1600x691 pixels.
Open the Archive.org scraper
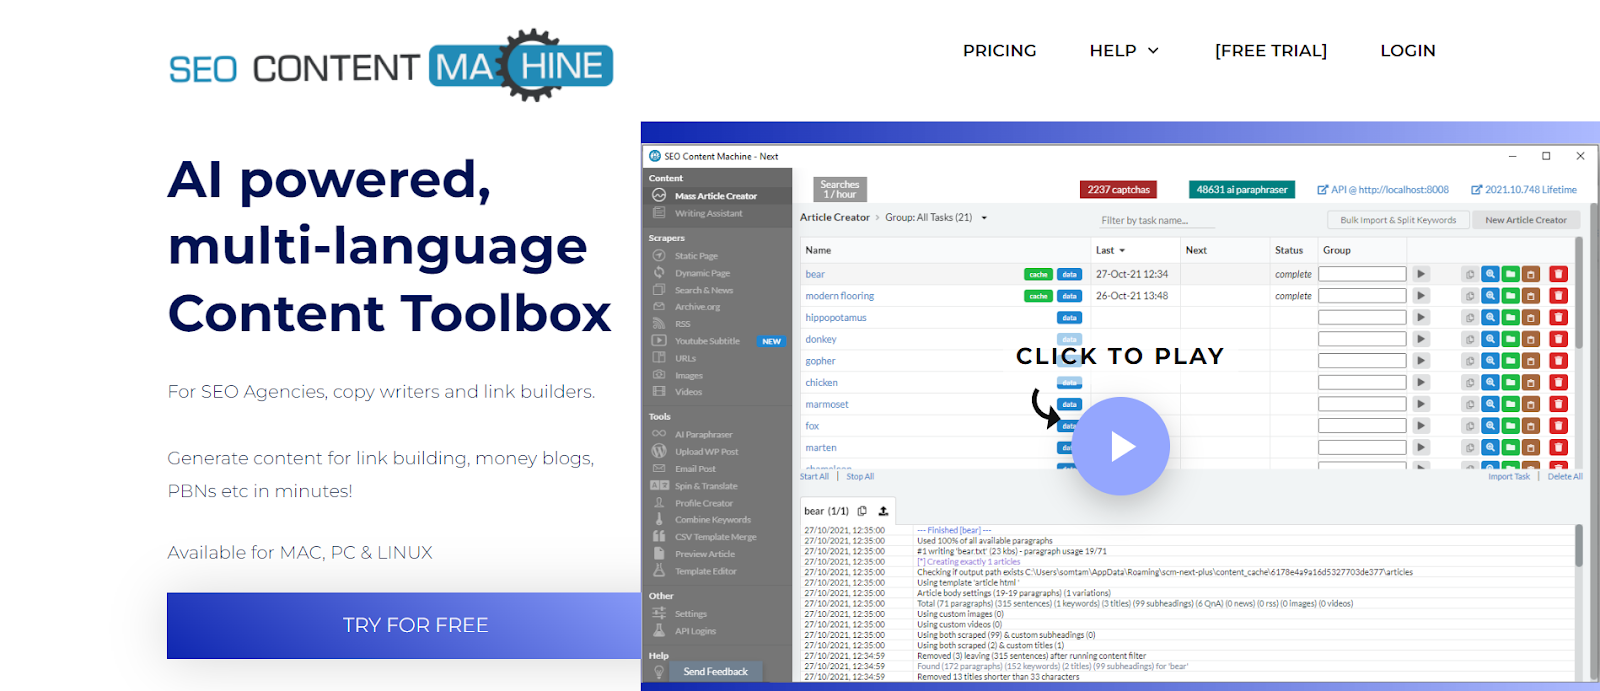(697, 307)
